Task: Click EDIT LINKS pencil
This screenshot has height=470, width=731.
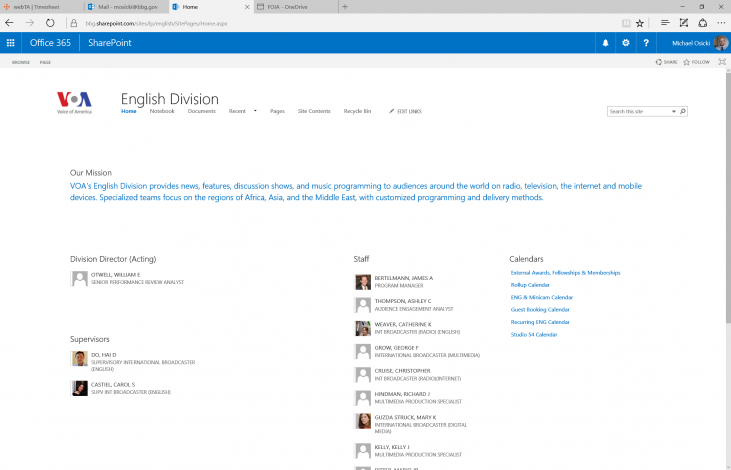Action: click(x=405, y=111)
